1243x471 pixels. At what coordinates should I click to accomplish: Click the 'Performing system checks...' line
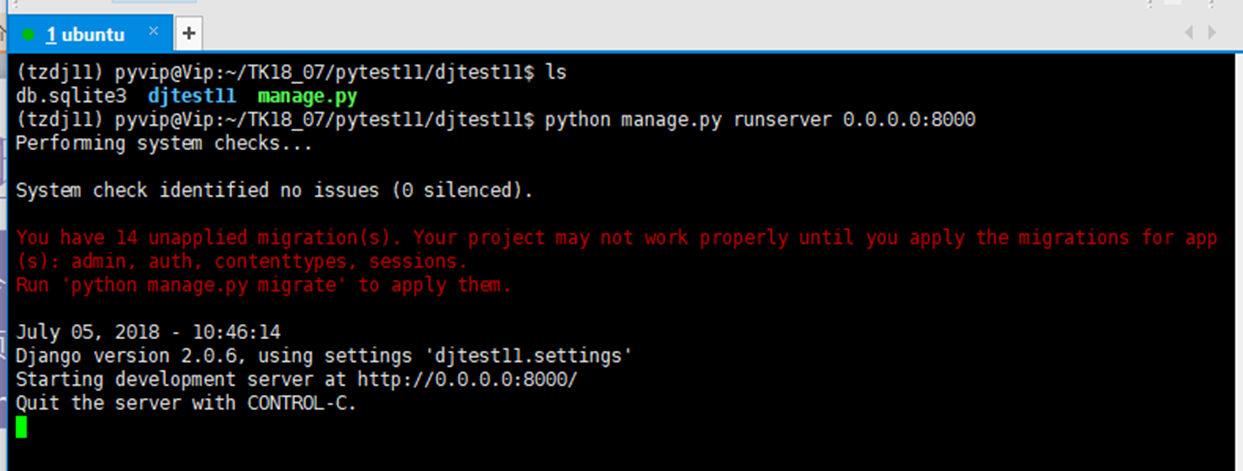point(164,143)
